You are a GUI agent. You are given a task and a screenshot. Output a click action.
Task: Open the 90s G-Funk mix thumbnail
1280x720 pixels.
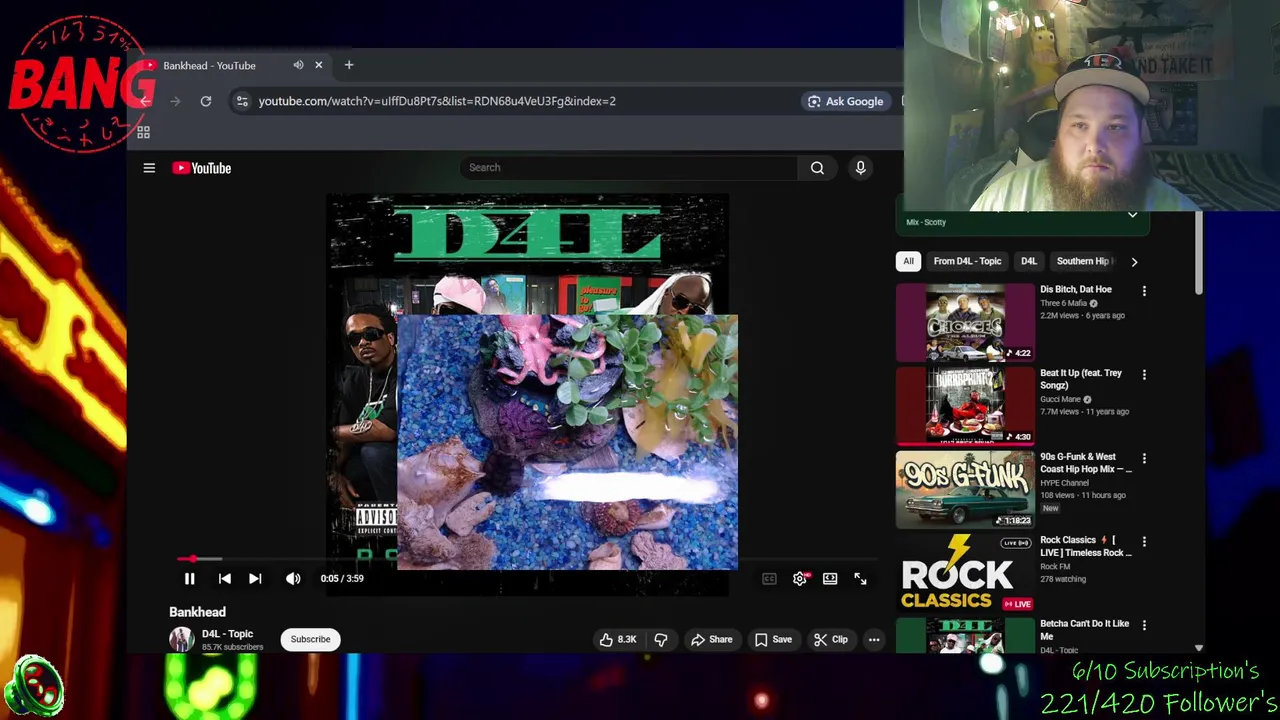click(x=965, y=489)
